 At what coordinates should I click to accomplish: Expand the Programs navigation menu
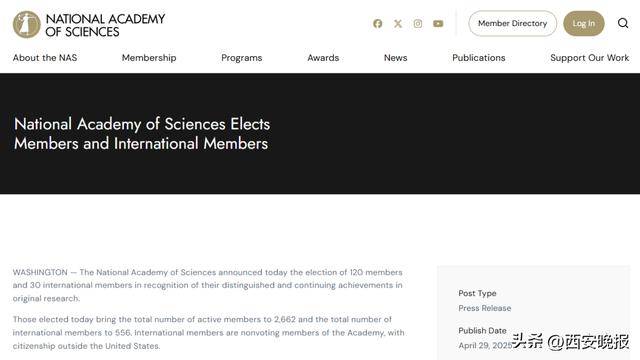(242, 58)
